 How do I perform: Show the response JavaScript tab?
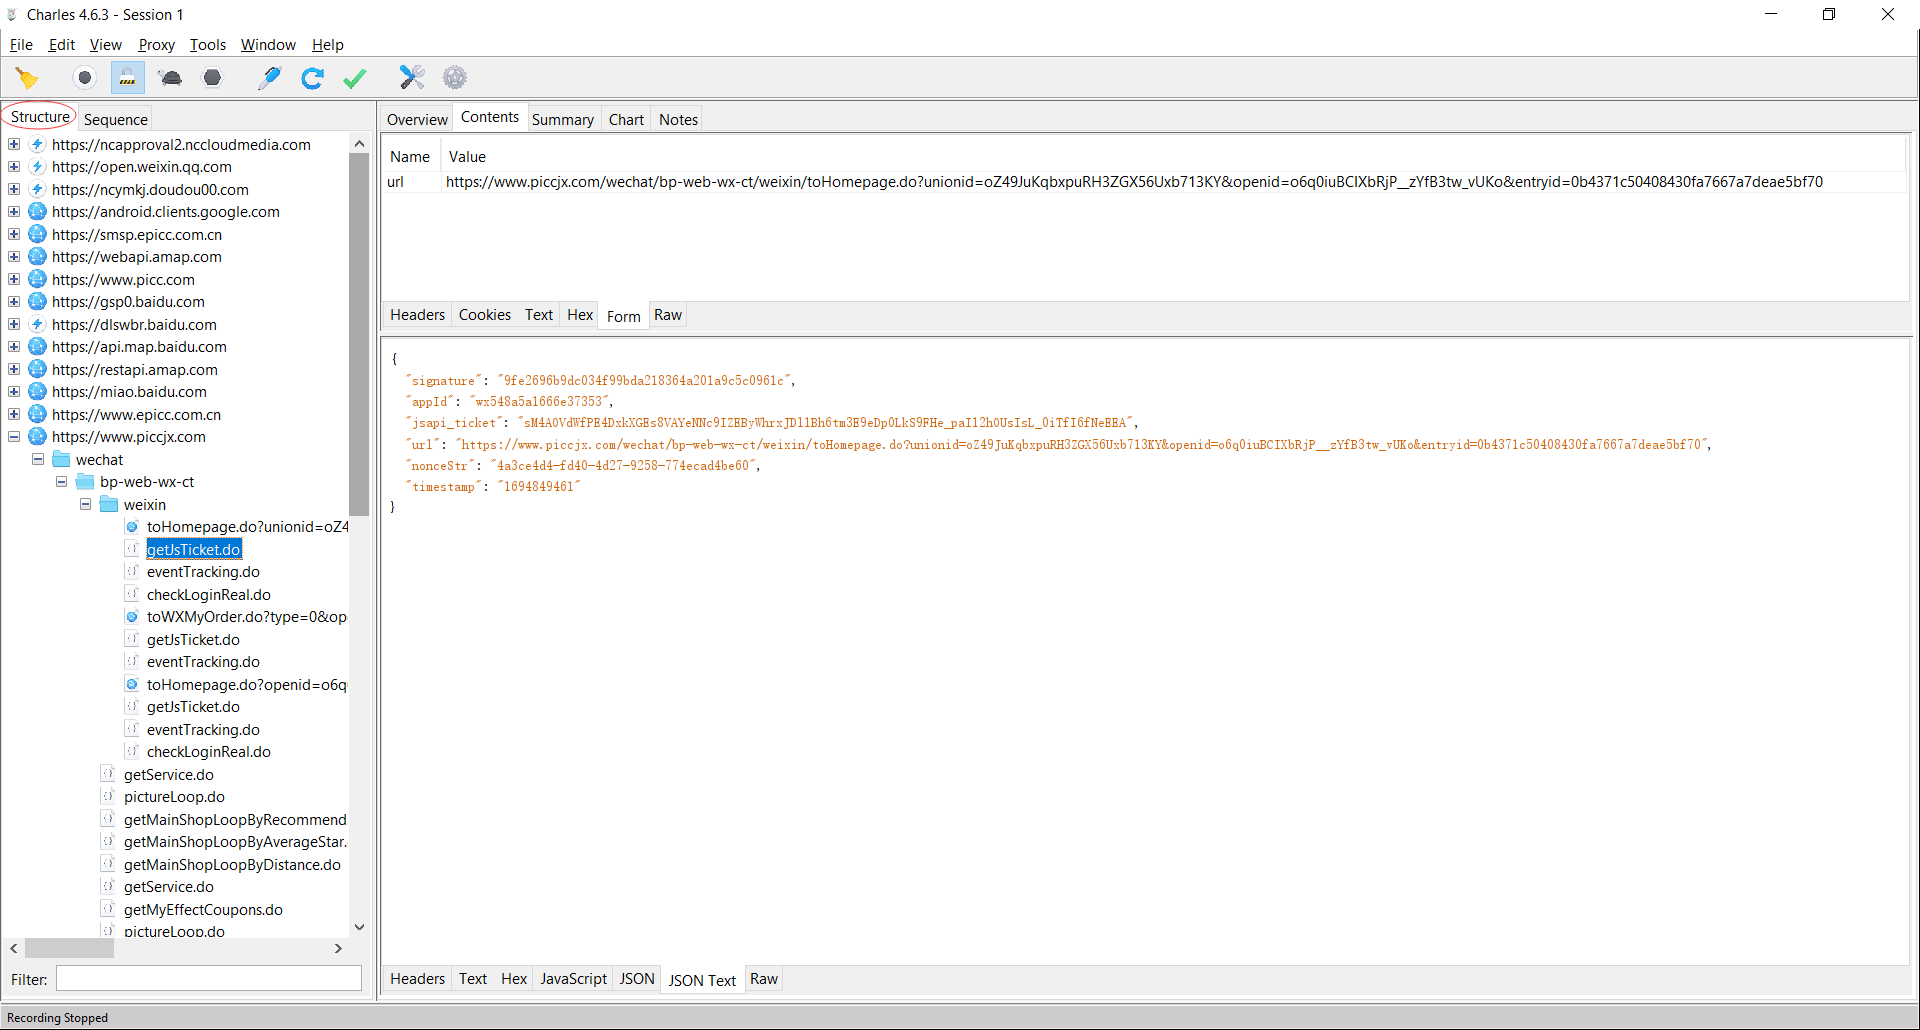[x=574, y=979]
